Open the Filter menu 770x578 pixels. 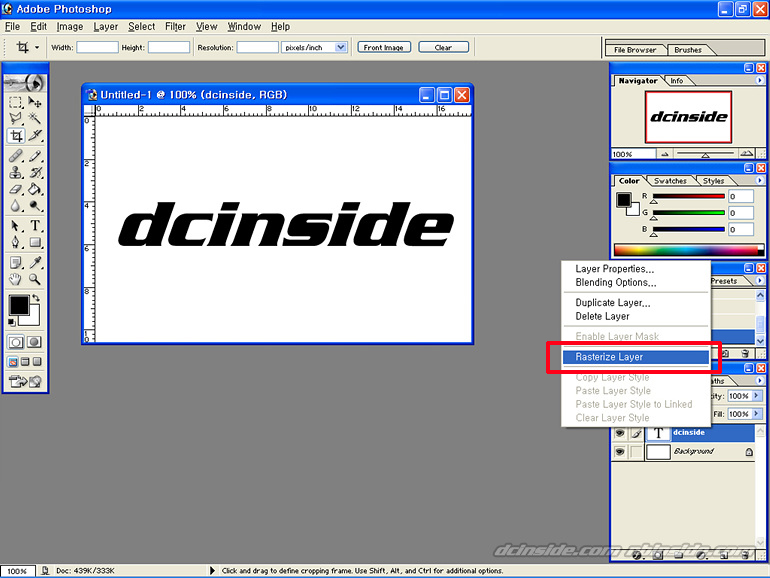tap(175, 27)
